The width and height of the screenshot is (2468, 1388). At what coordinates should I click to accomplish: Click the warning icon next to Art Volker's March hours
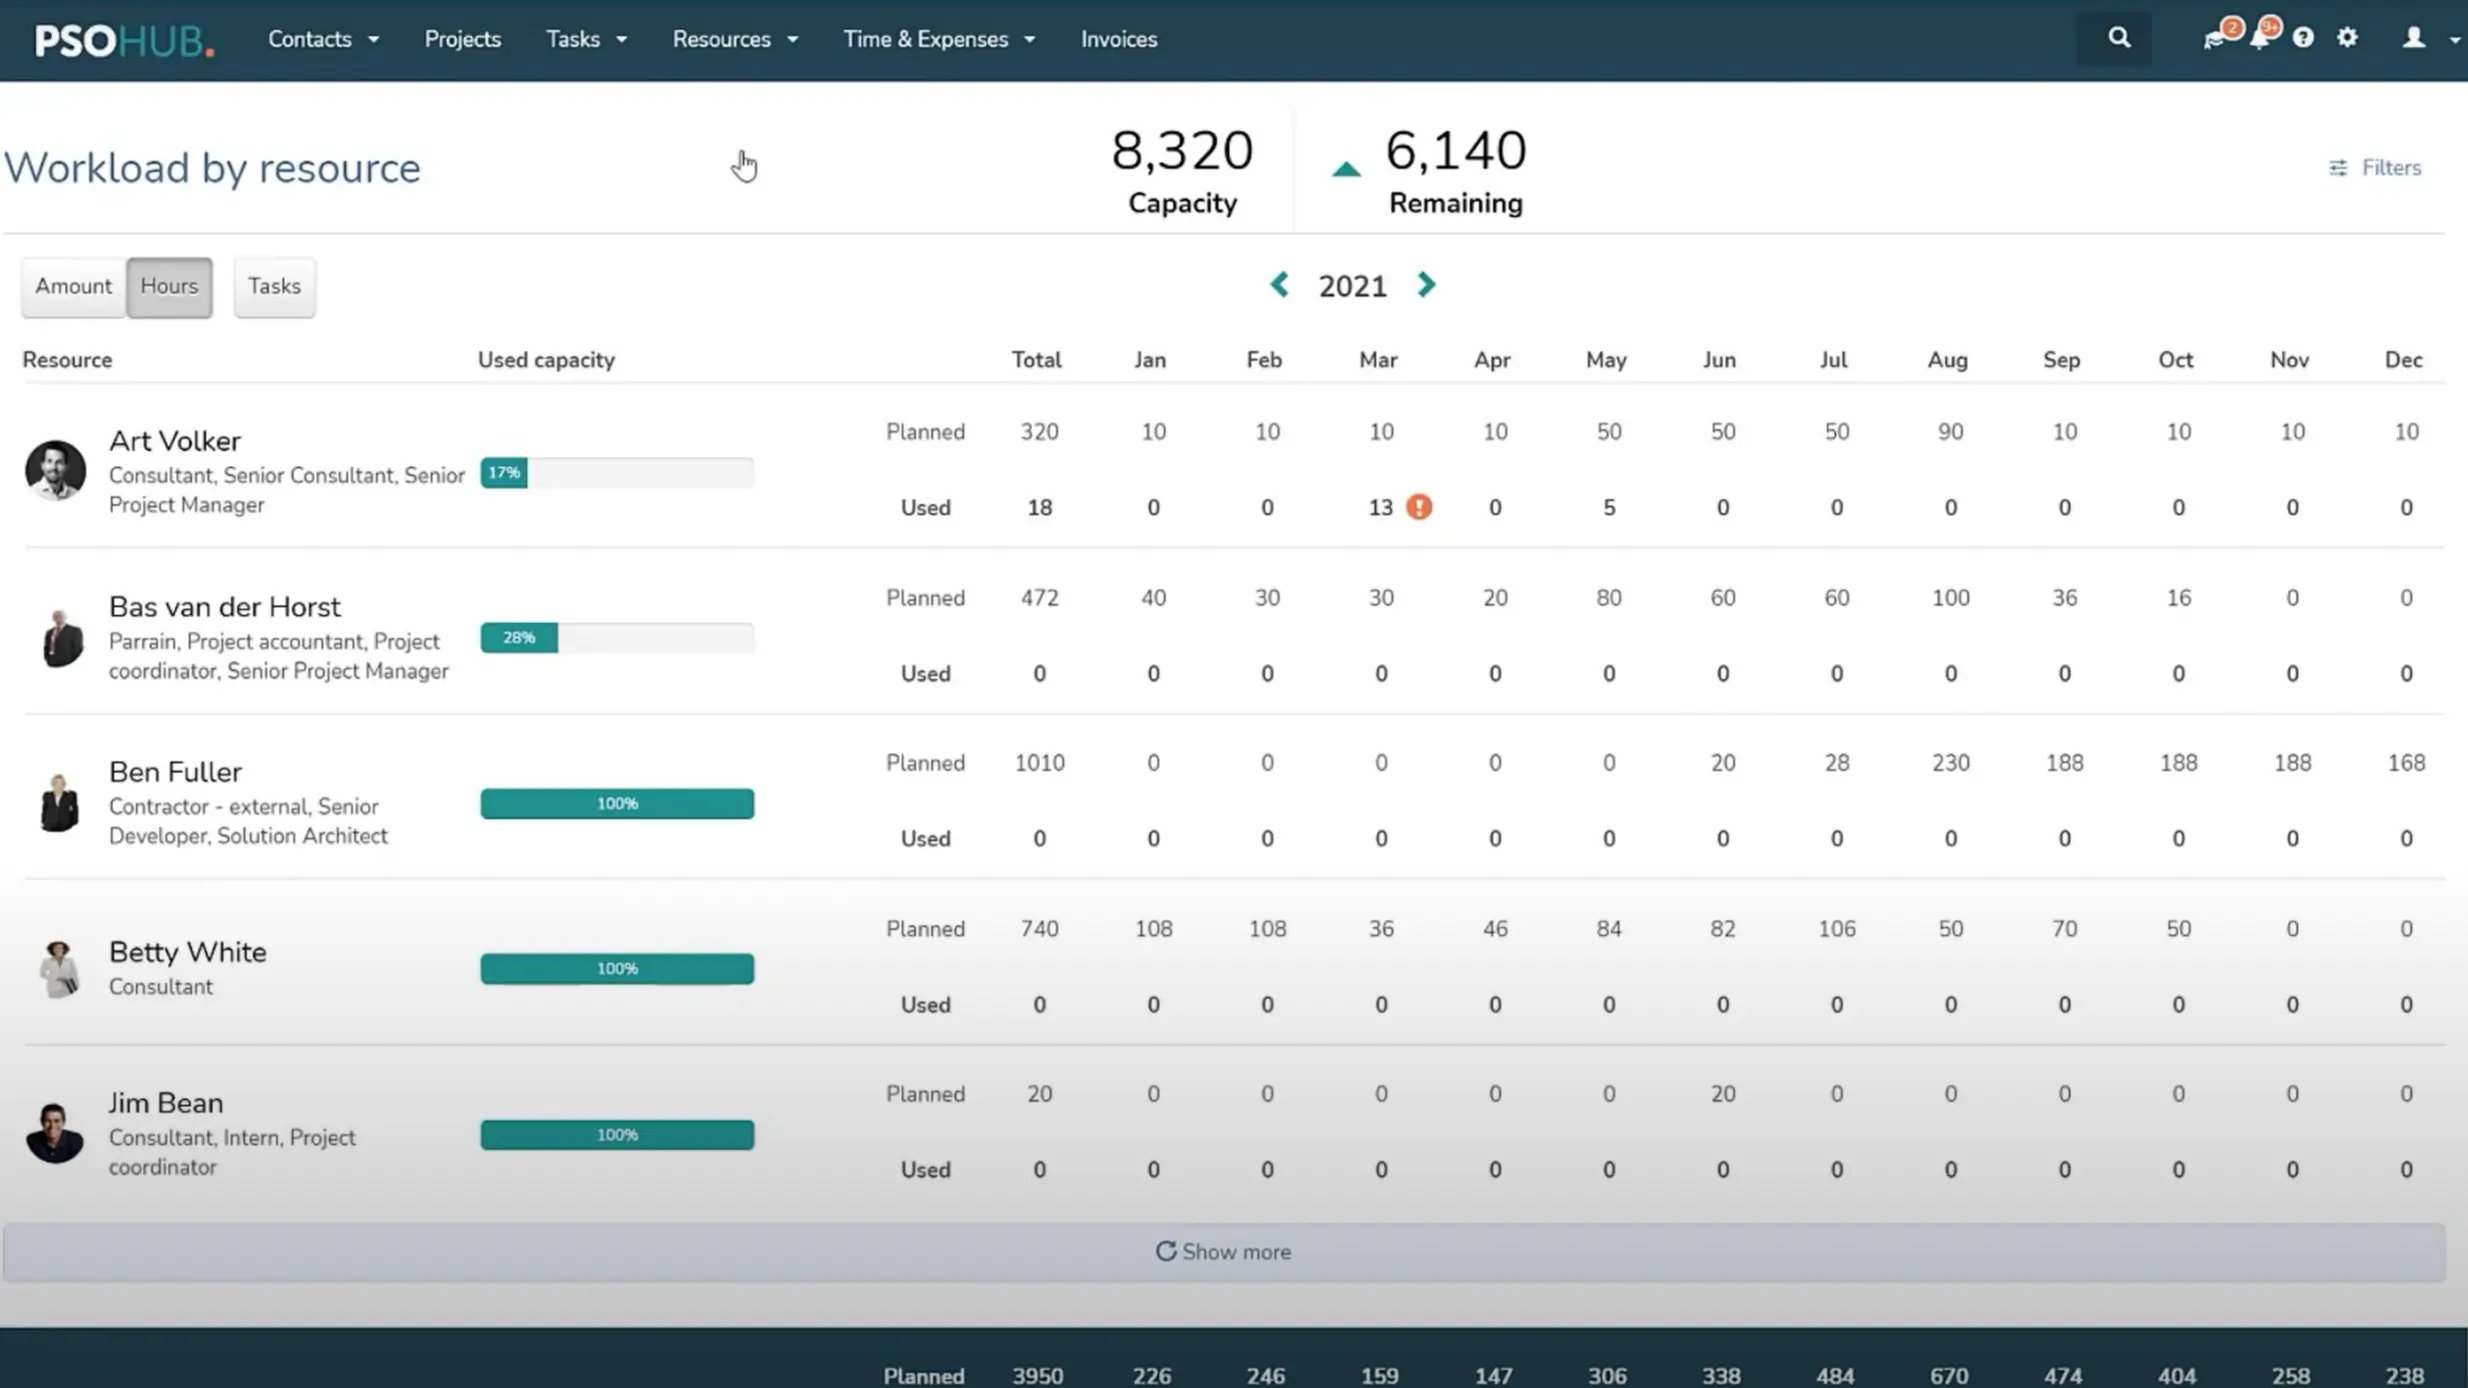pyautogui.click(x=1419, y=507)
